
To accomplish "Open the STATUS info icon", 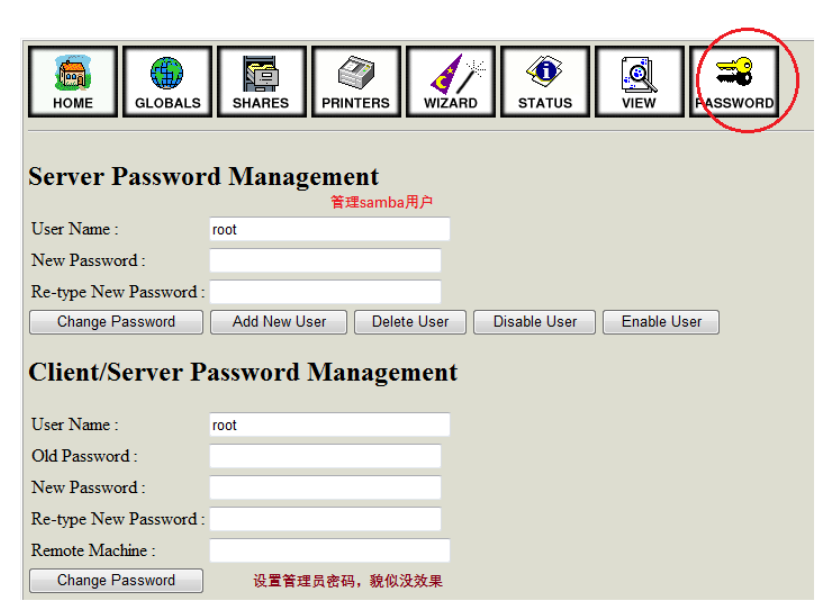I will click(545, 81).
